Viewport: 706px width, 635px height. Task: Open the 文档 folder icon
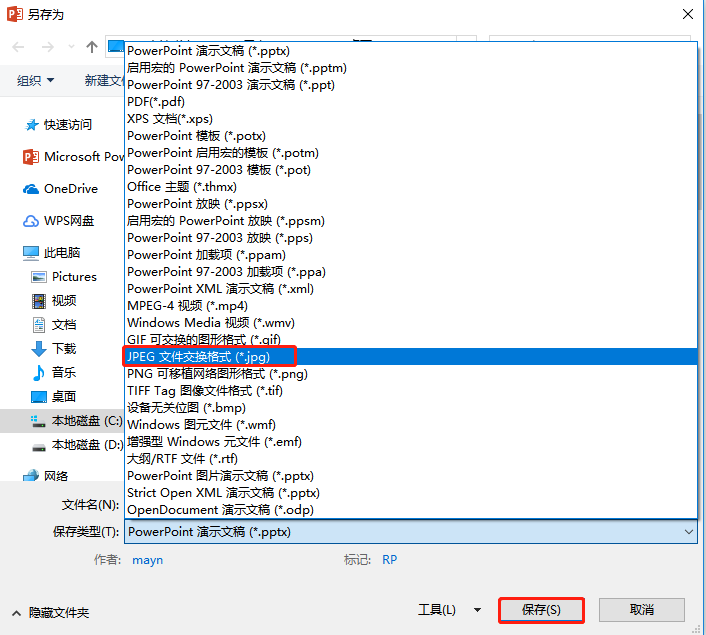click(x=39, y=325)
